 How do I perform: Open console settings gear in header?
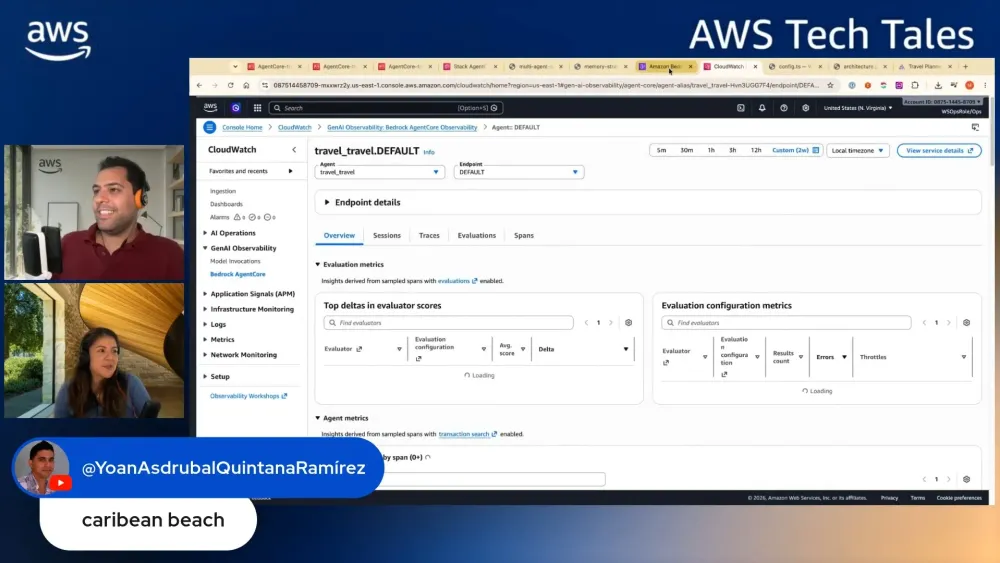pos(805,108)
